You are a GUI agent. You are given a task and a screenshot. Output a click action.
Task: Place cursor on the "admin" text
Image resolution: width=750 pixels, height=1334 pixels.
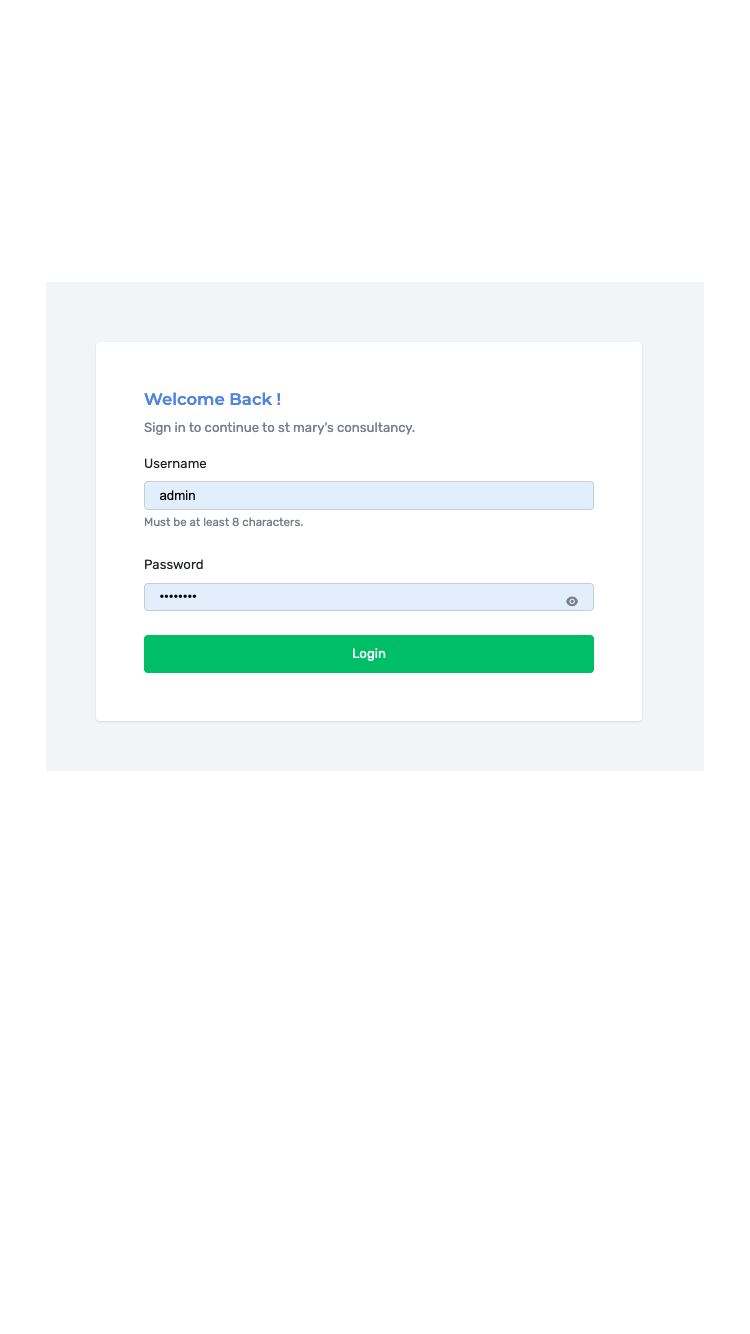pyautogui.click(x=178, y=496)
